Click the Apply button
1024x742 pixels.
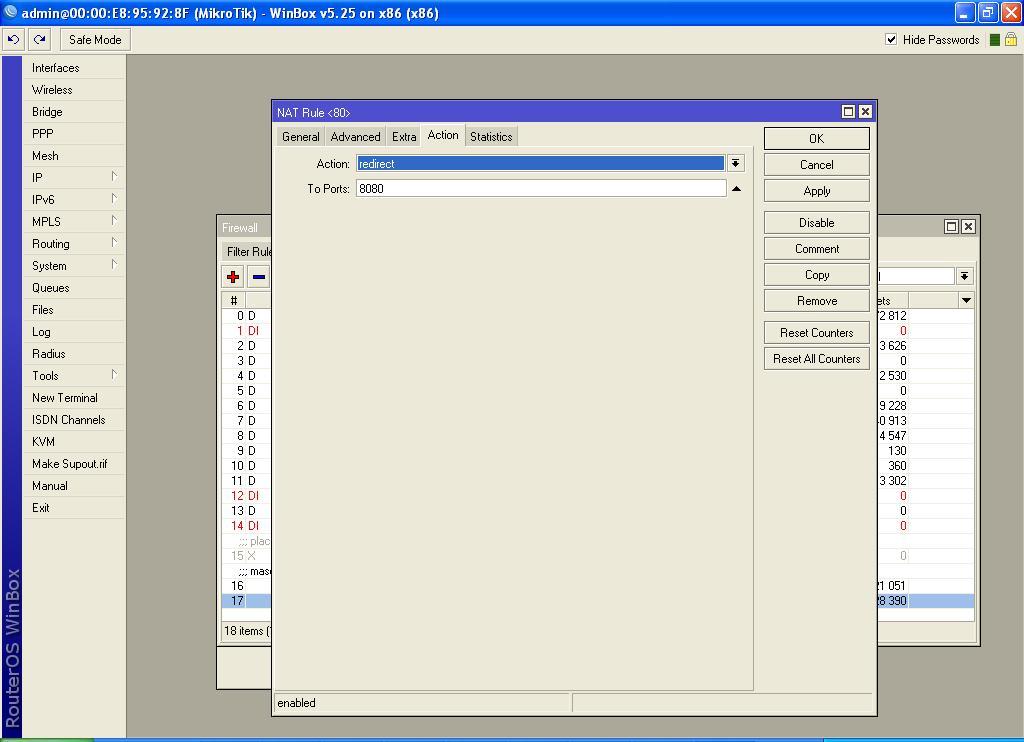tap(816, 191)
